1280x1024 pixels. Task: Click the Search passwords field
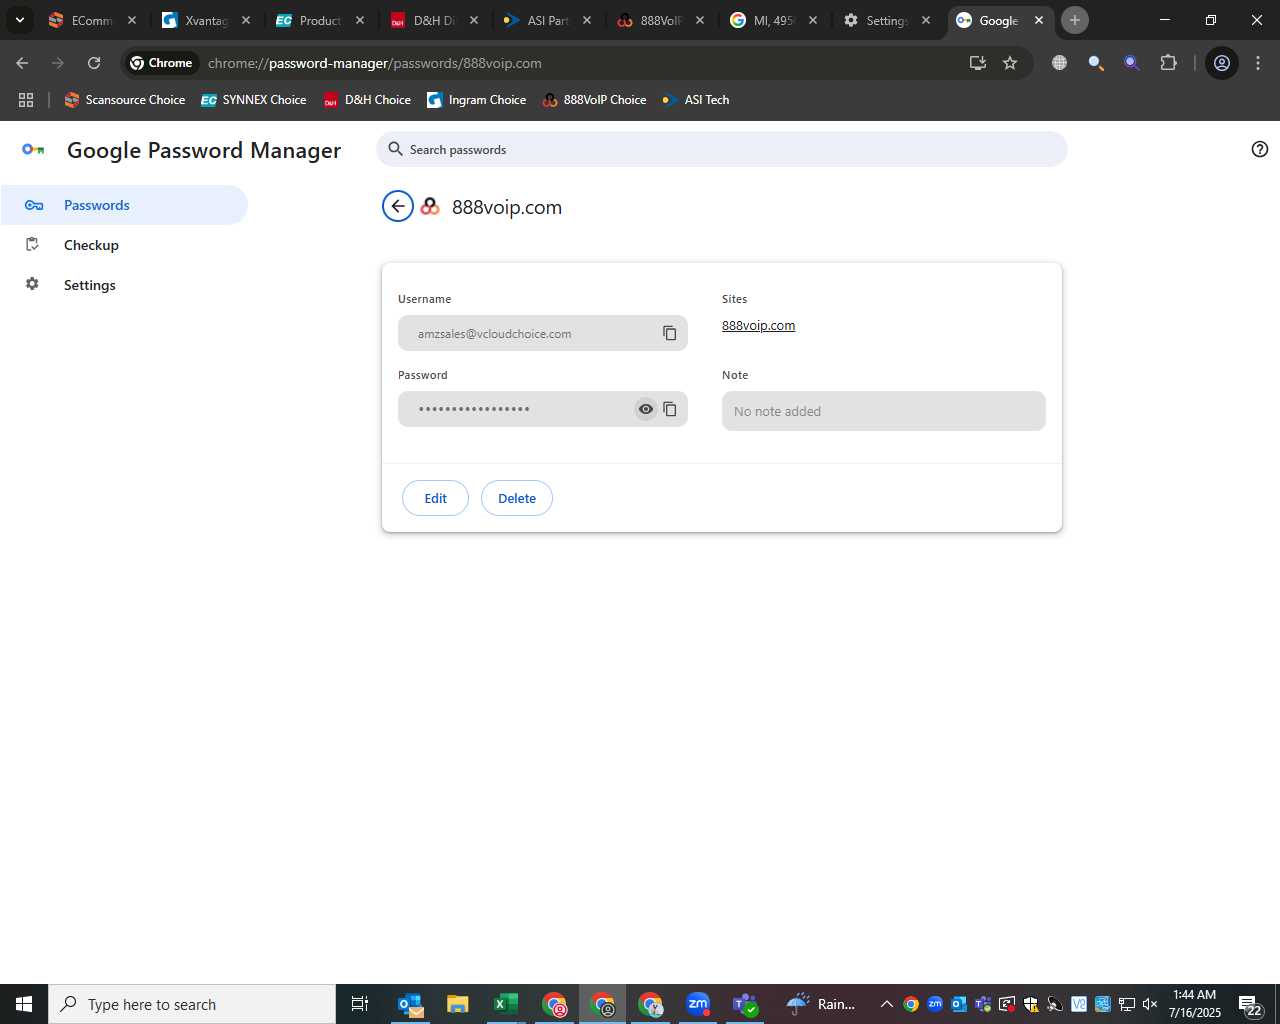(x=722, y=149)
